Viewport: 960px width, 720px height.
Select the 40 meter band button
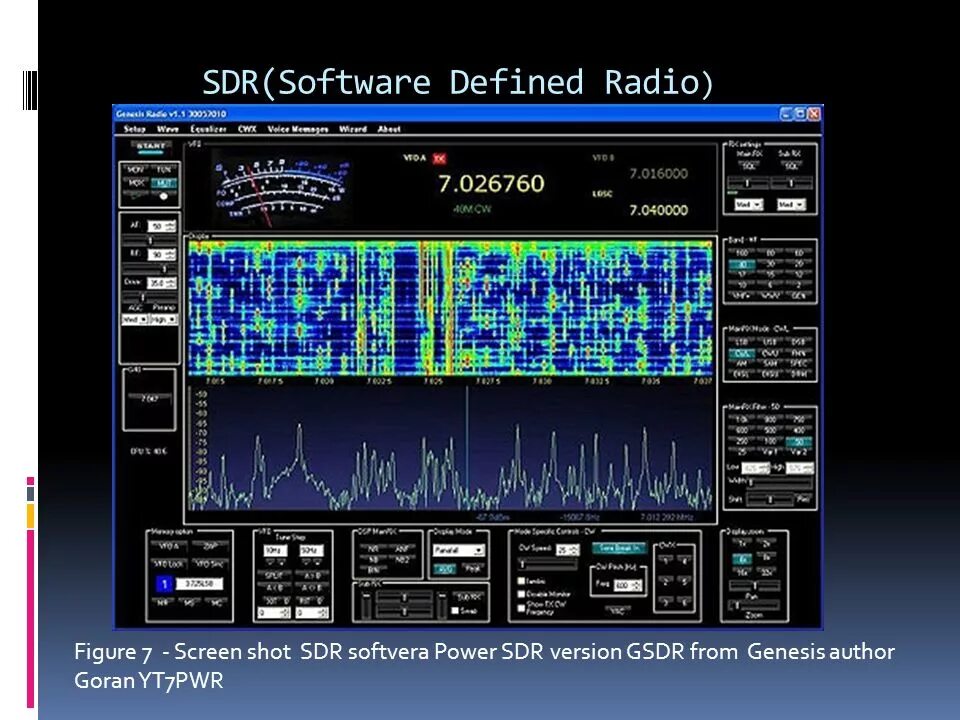pyautogui.click(x=742, y=264)
